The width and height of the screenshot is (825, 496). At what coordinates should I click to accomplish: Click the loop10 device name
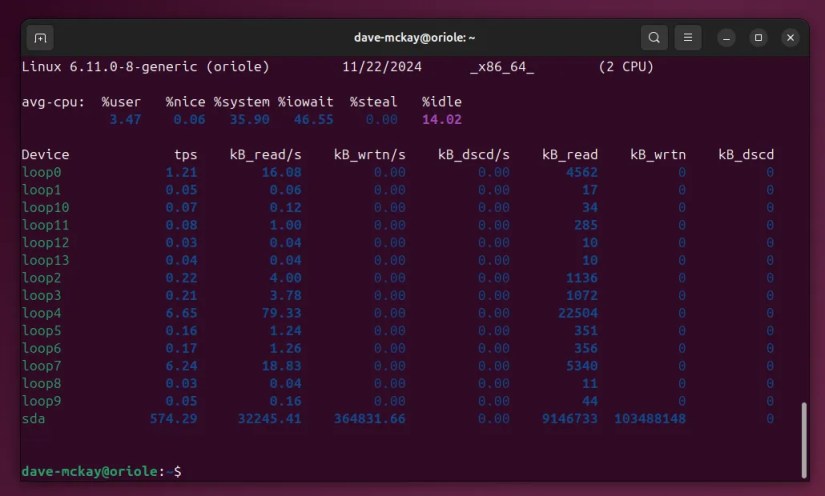click(x=45, y=208)
